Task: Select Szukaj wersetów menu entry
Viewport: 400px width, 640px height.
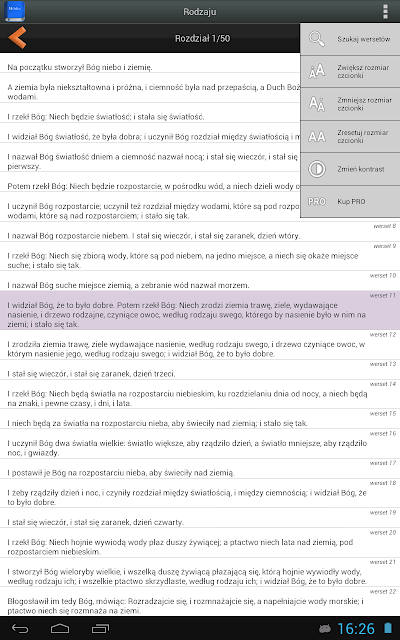Action: (x=350, y=39)
